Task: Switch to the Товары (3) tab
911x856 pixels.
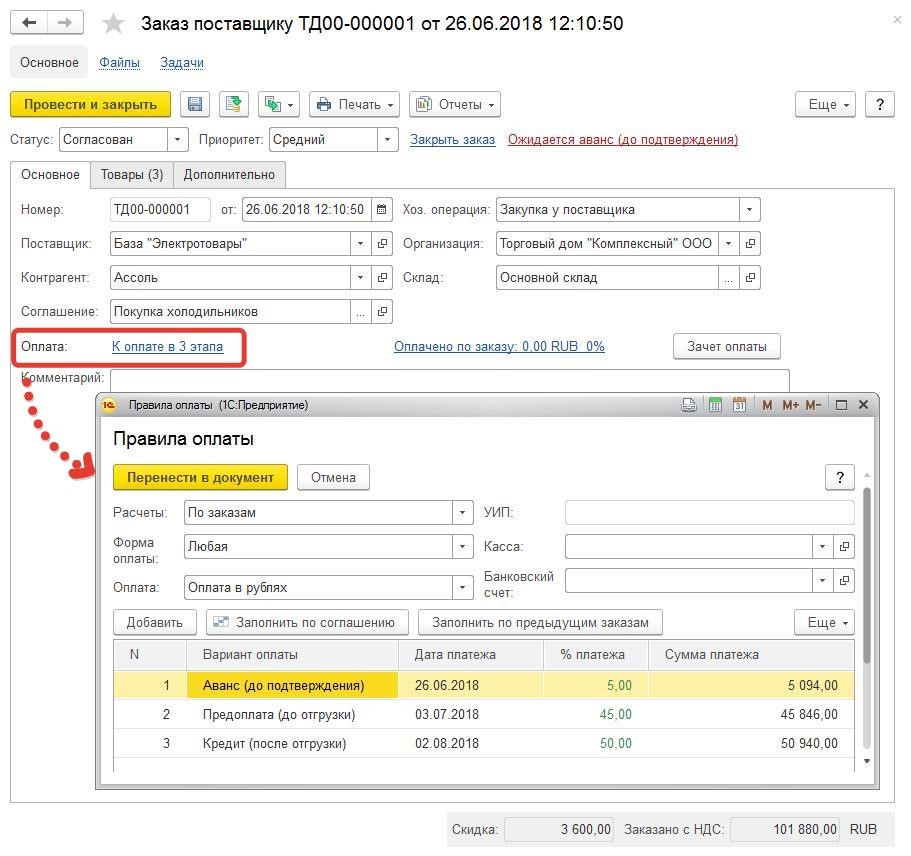Action: [x=132, y=174]
